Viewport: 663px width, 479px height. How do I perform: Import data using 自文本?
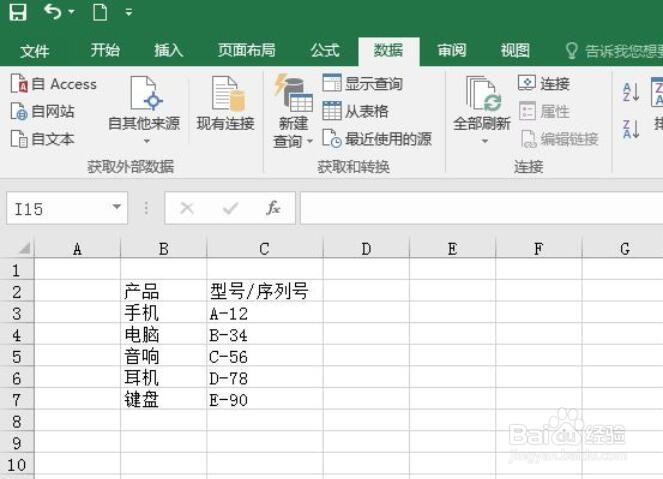(x=42, y=139)
